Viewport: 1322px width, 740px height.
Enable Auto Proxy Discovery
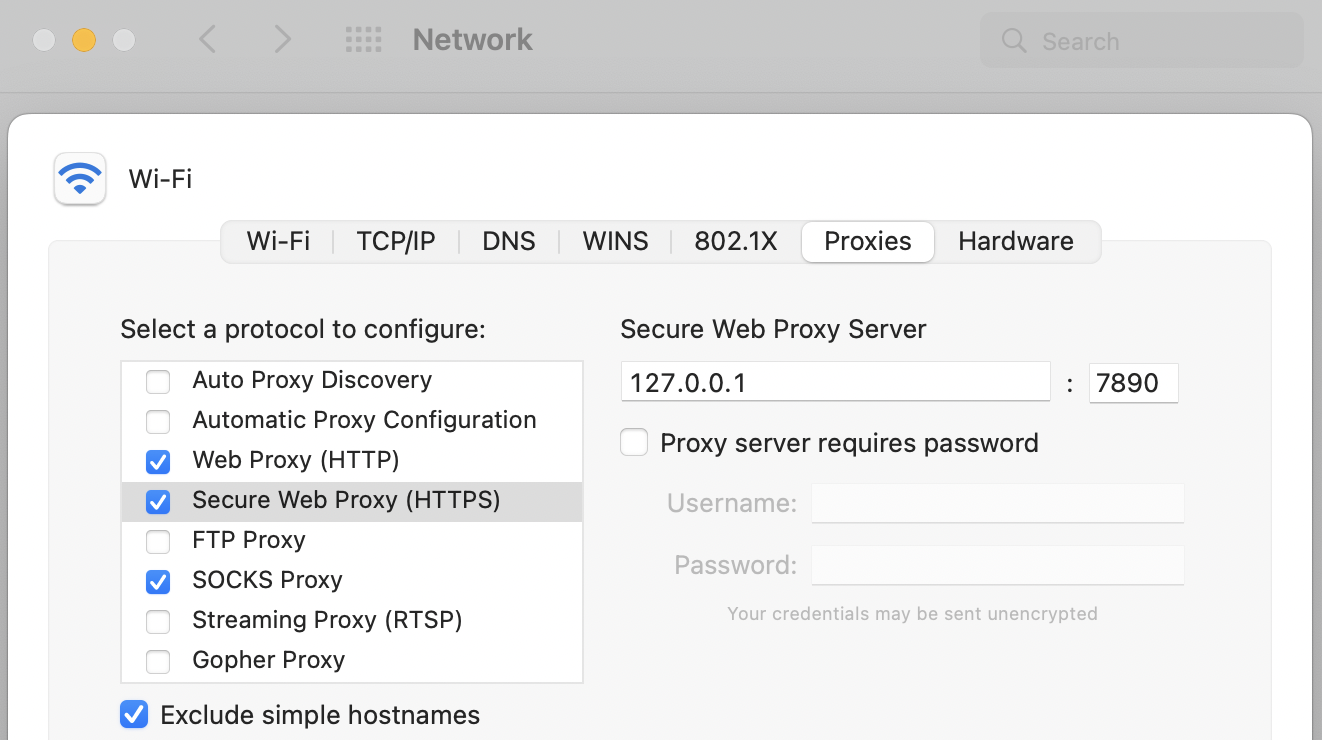coord(157,381)
